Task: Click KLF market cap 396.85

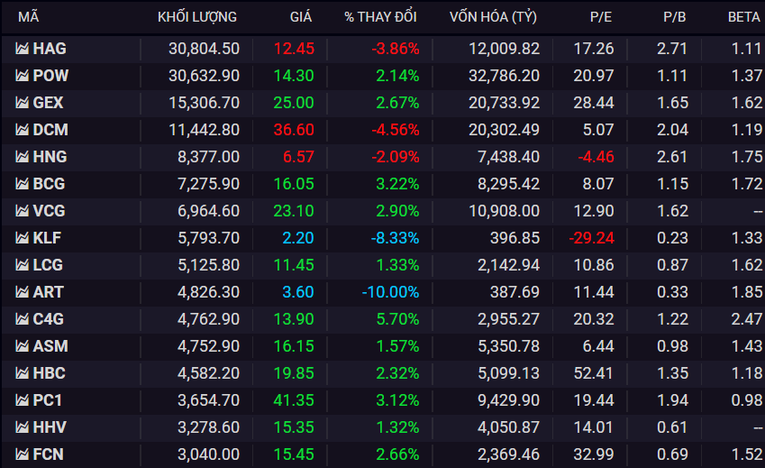Action: pos(515,238)
